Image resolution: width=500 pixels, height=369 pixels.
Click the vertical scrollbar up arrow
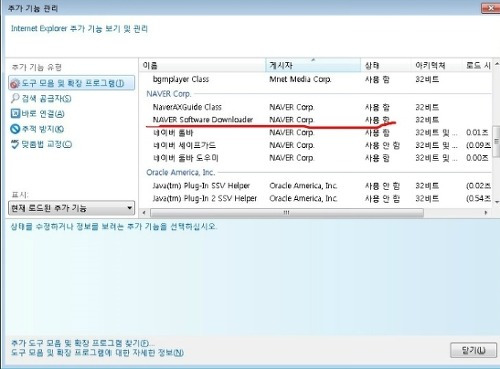(497, 63)
